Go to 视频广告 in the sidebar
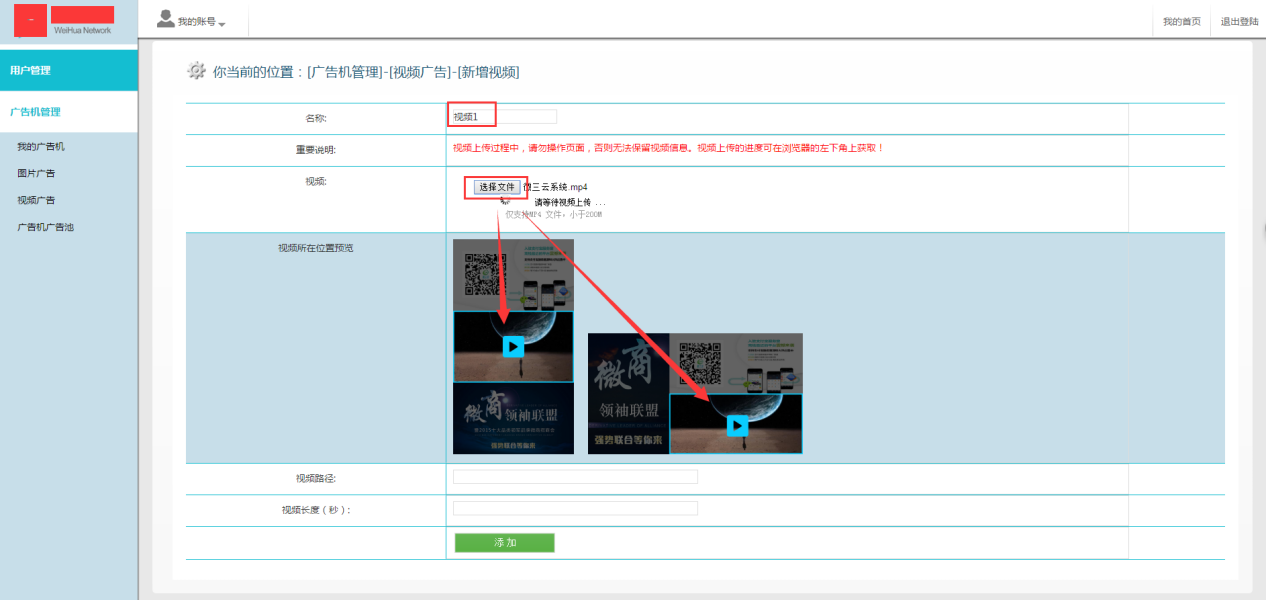Viewport: 1266px width, 600px height. (36, 200)
